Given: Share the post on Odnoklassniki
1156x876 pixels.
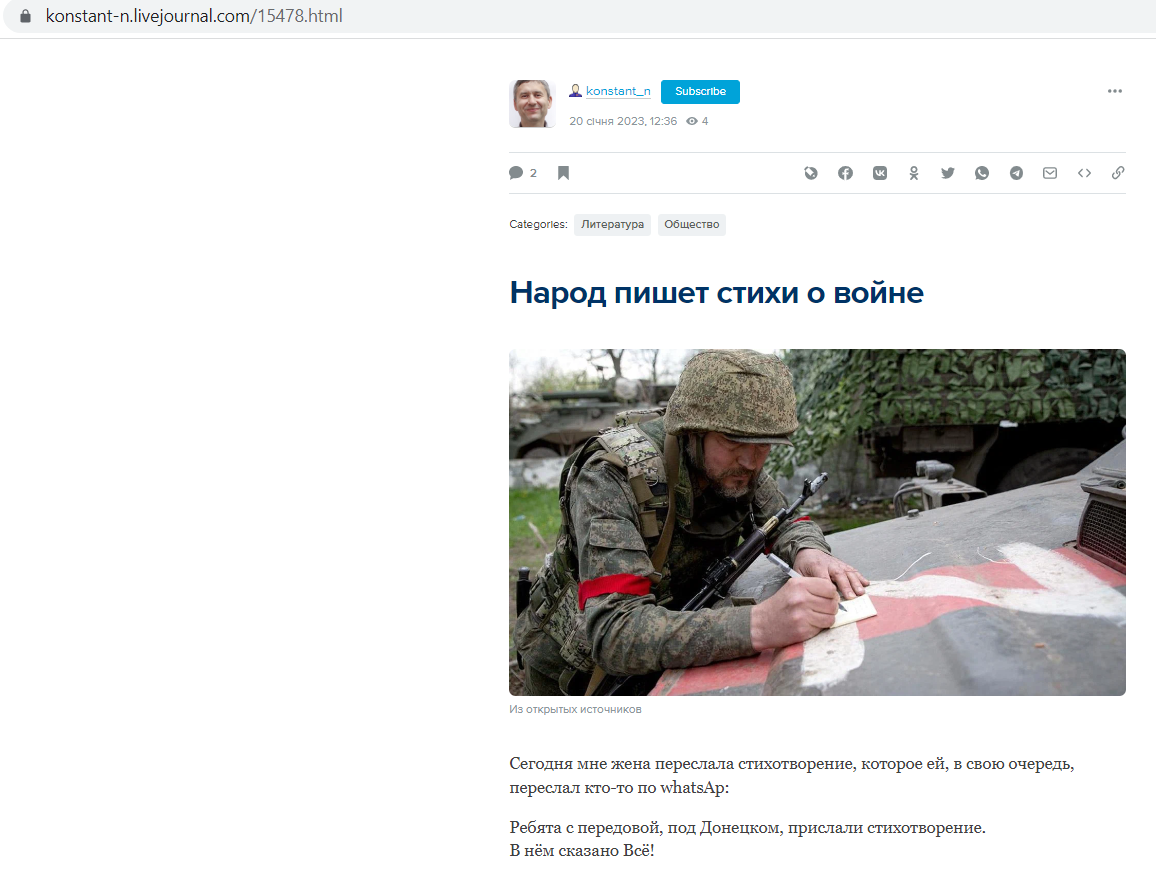Looking at the screenshot, I should (914, 173).
